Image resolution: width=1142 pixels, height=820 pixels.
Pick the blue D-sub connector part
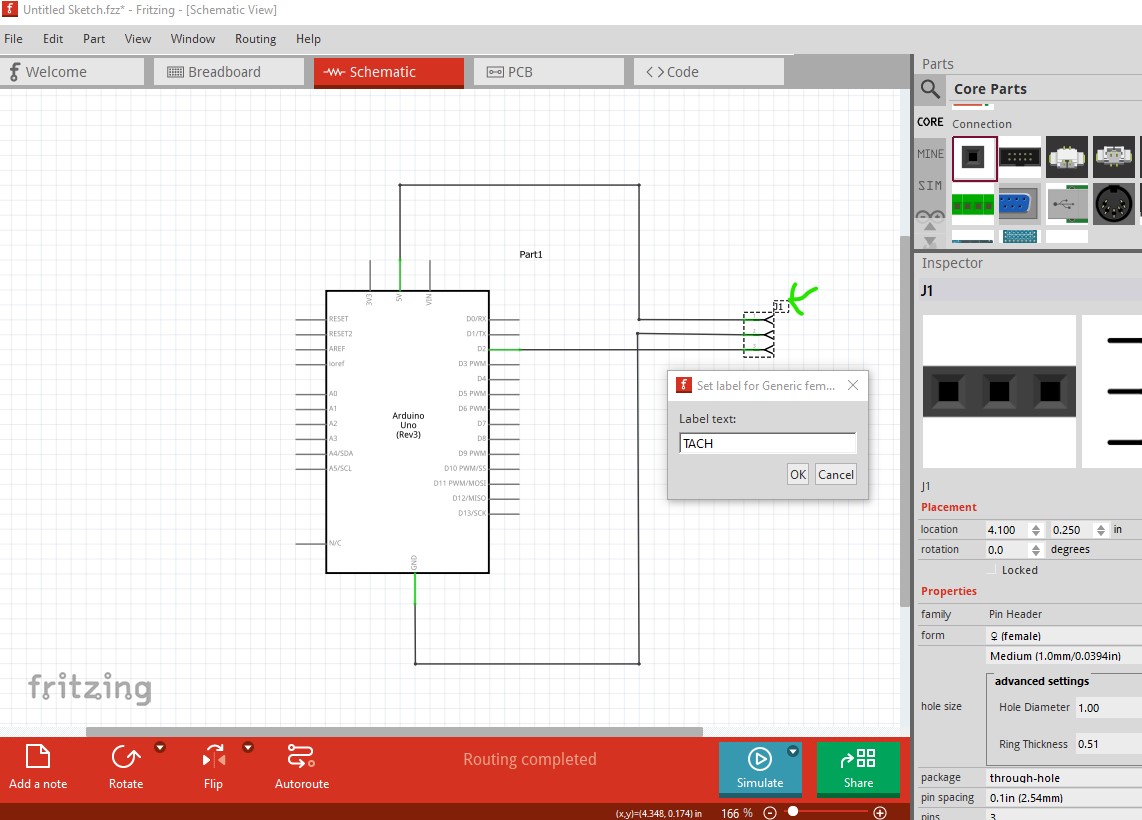tap(1019, 204)
